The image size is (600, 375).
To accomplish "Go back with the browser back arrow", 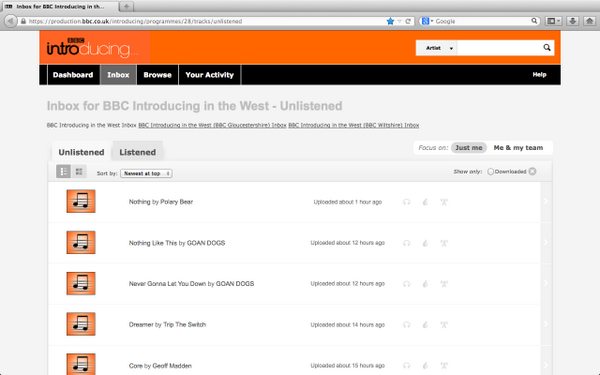I will (x=11, y=21).
